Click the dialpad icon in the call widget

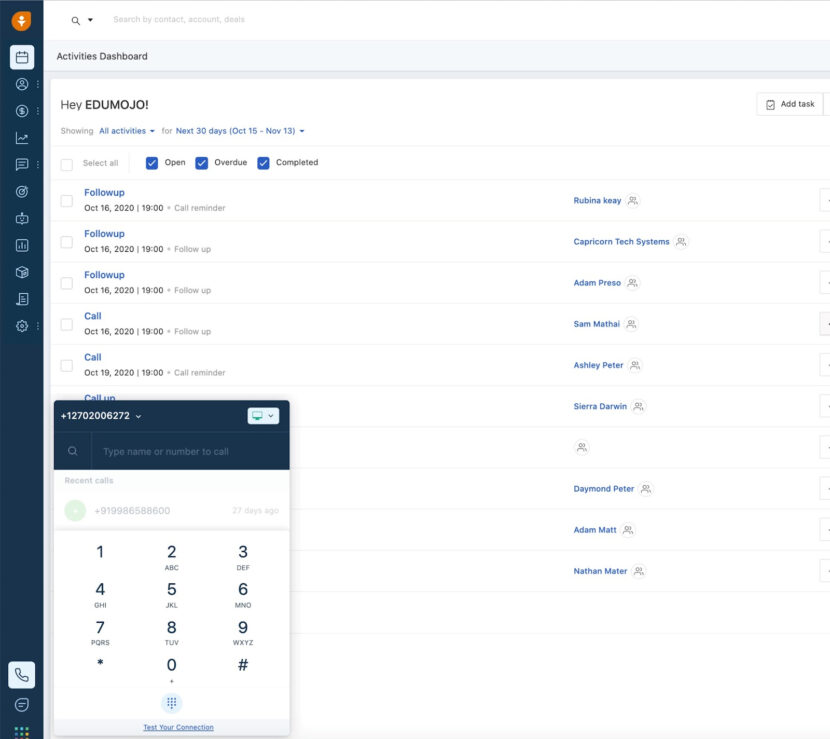click(171, 703)
